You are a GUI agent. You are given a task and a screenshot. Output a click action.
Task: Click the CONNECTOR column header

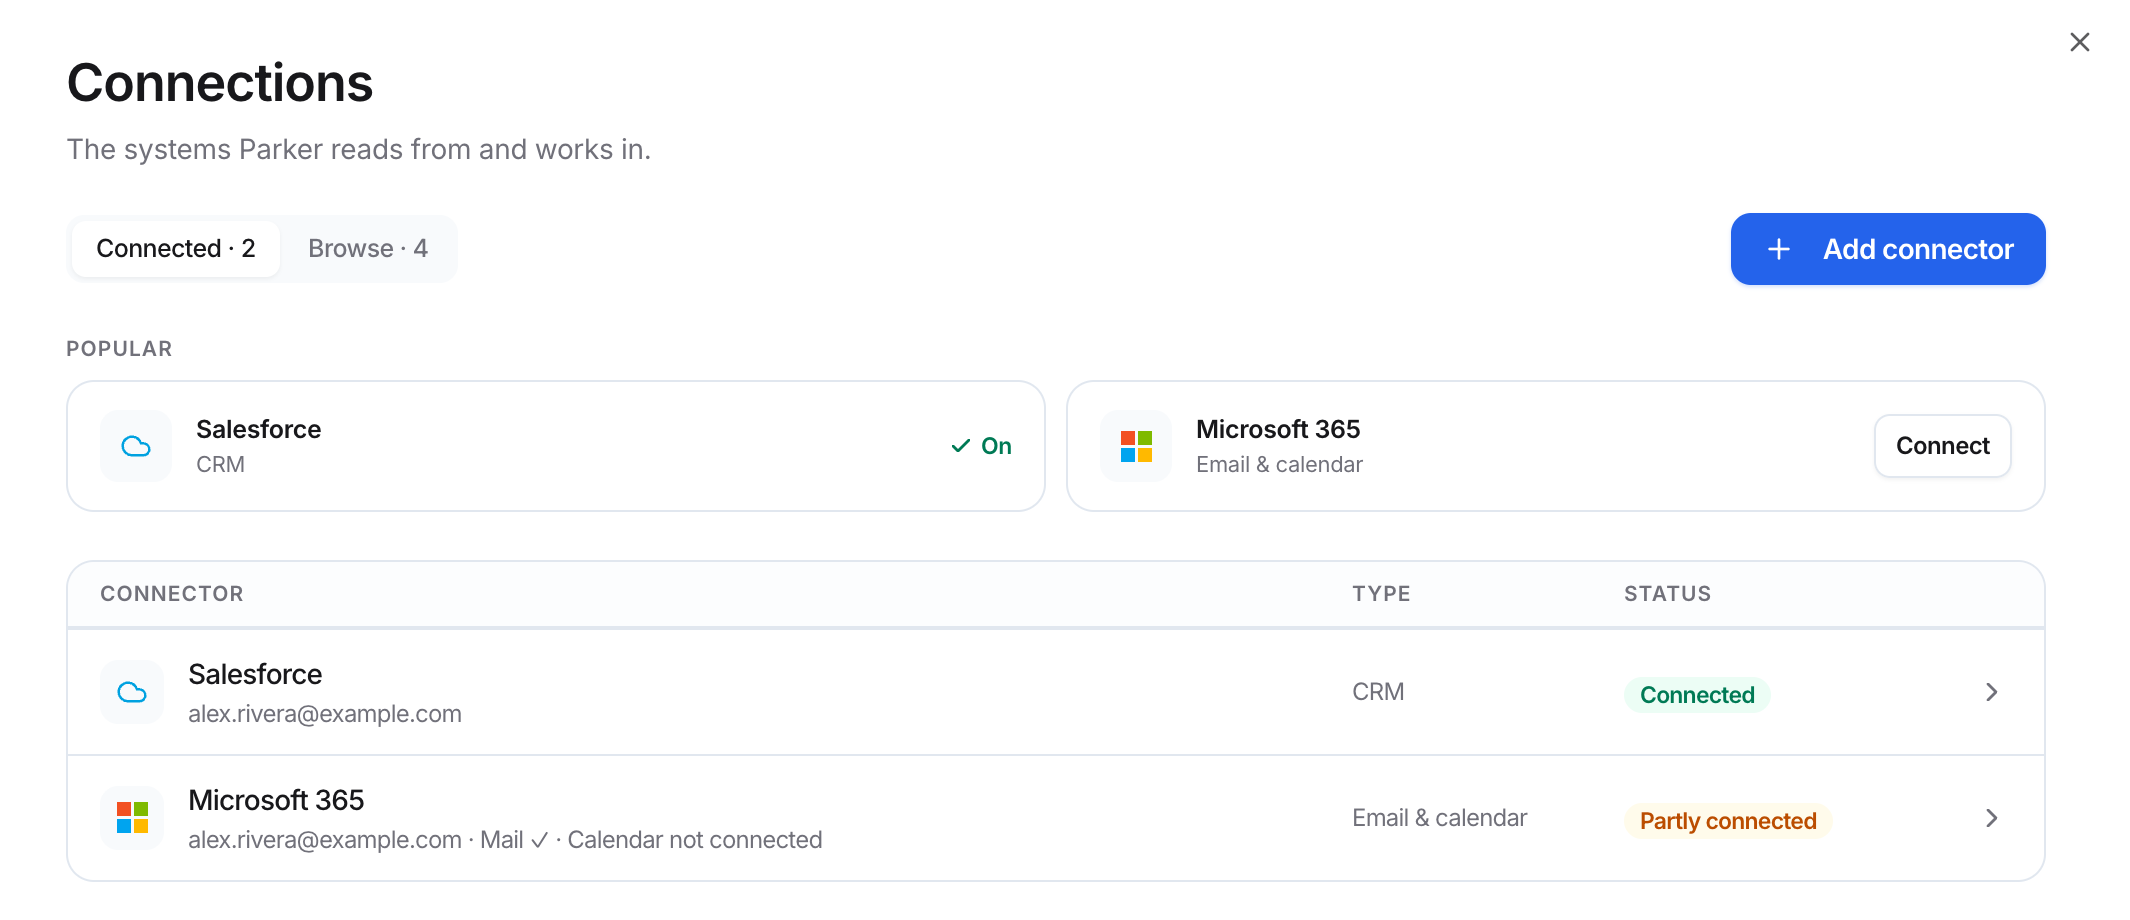pyautogui.click(x=172, y=594)
